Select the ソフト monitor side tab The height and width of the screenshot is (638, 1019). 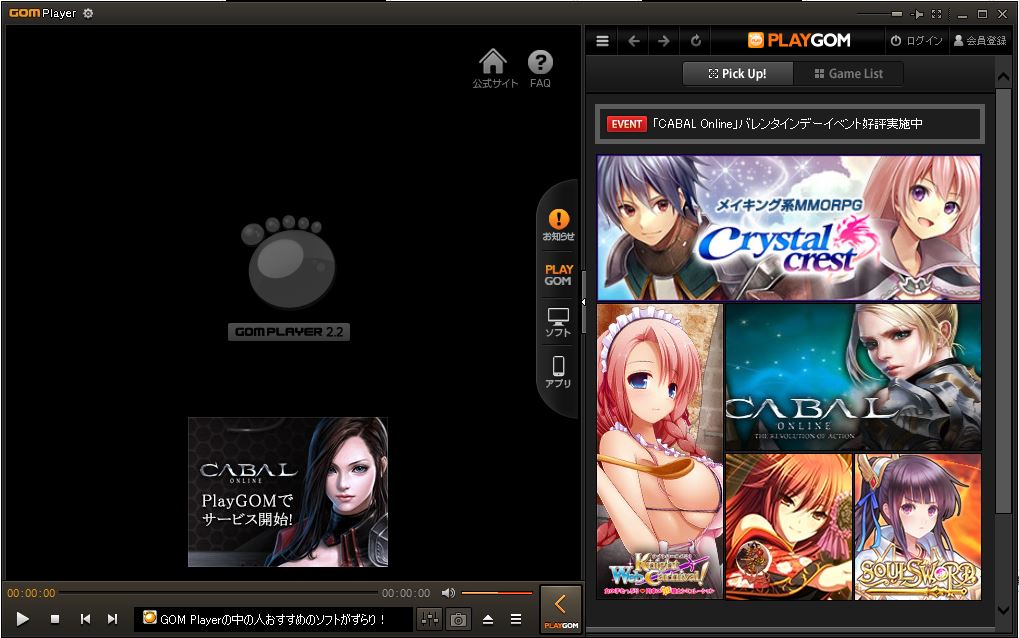(x=558, y=322)
